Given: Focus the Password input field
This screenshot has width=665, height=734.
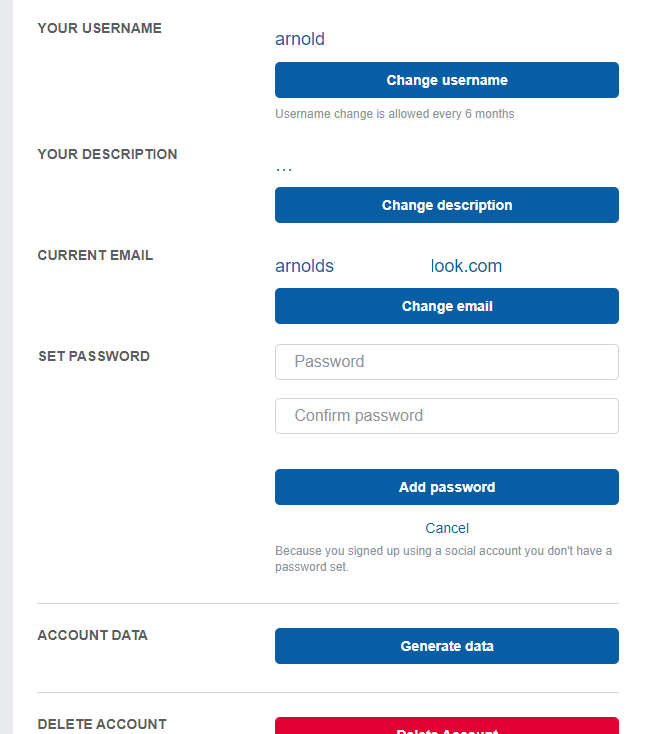Looking at the screenshot, I should (x=446, y=362).
